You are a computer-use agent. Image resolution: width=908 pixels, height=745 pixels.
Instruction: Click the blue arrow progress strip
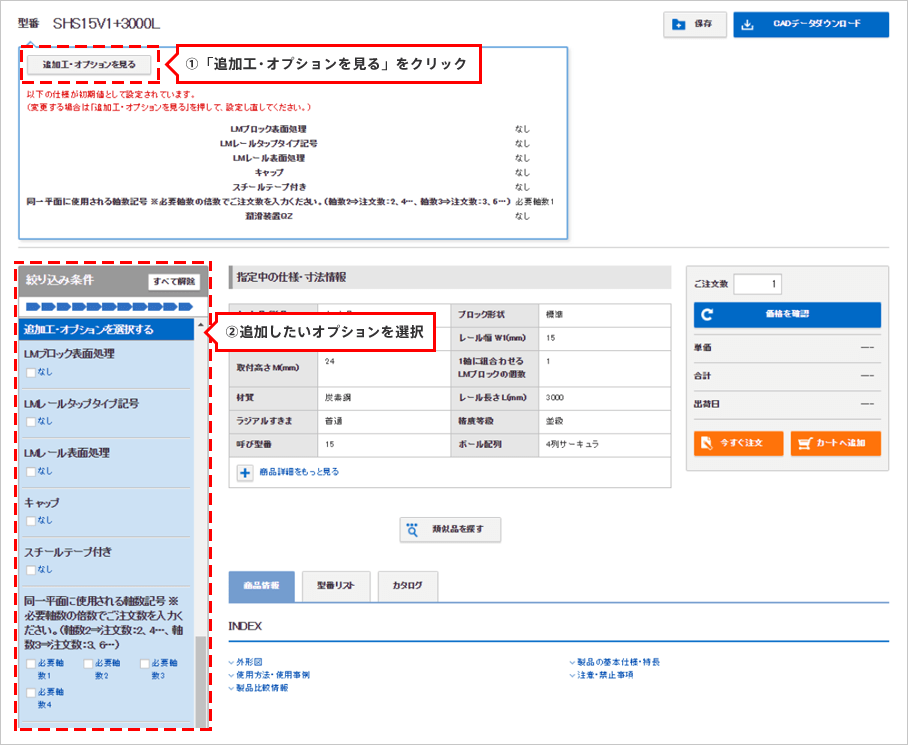click(108, 305)
